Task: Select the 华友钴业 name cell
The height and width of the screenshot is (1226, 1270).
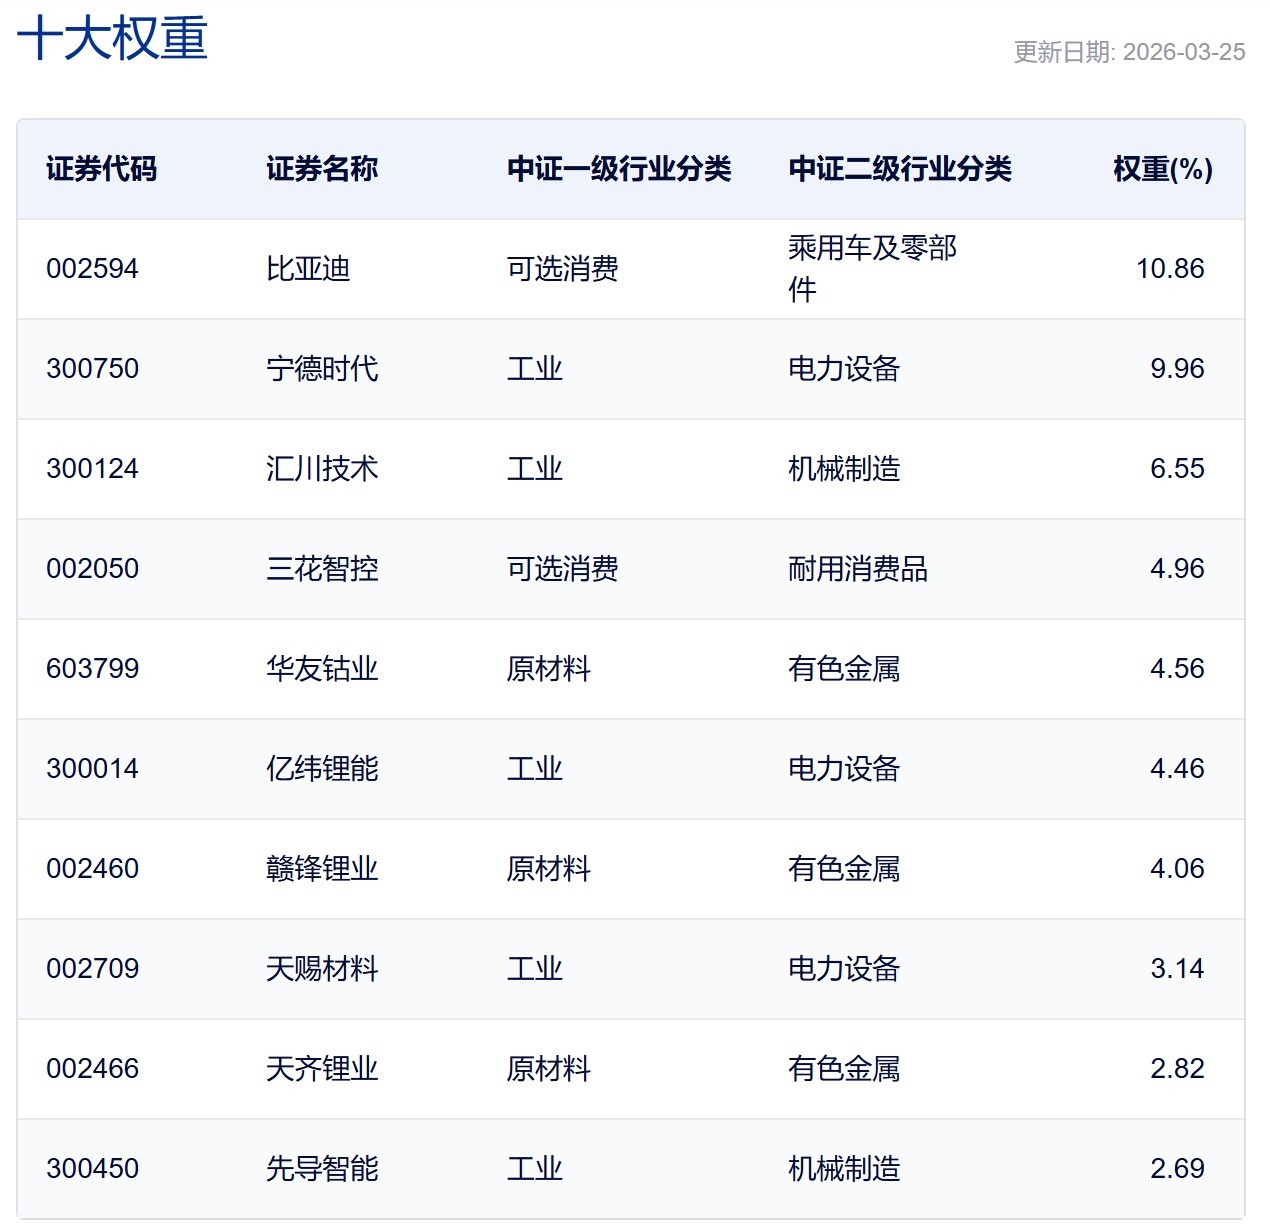Action: [322, 669]
